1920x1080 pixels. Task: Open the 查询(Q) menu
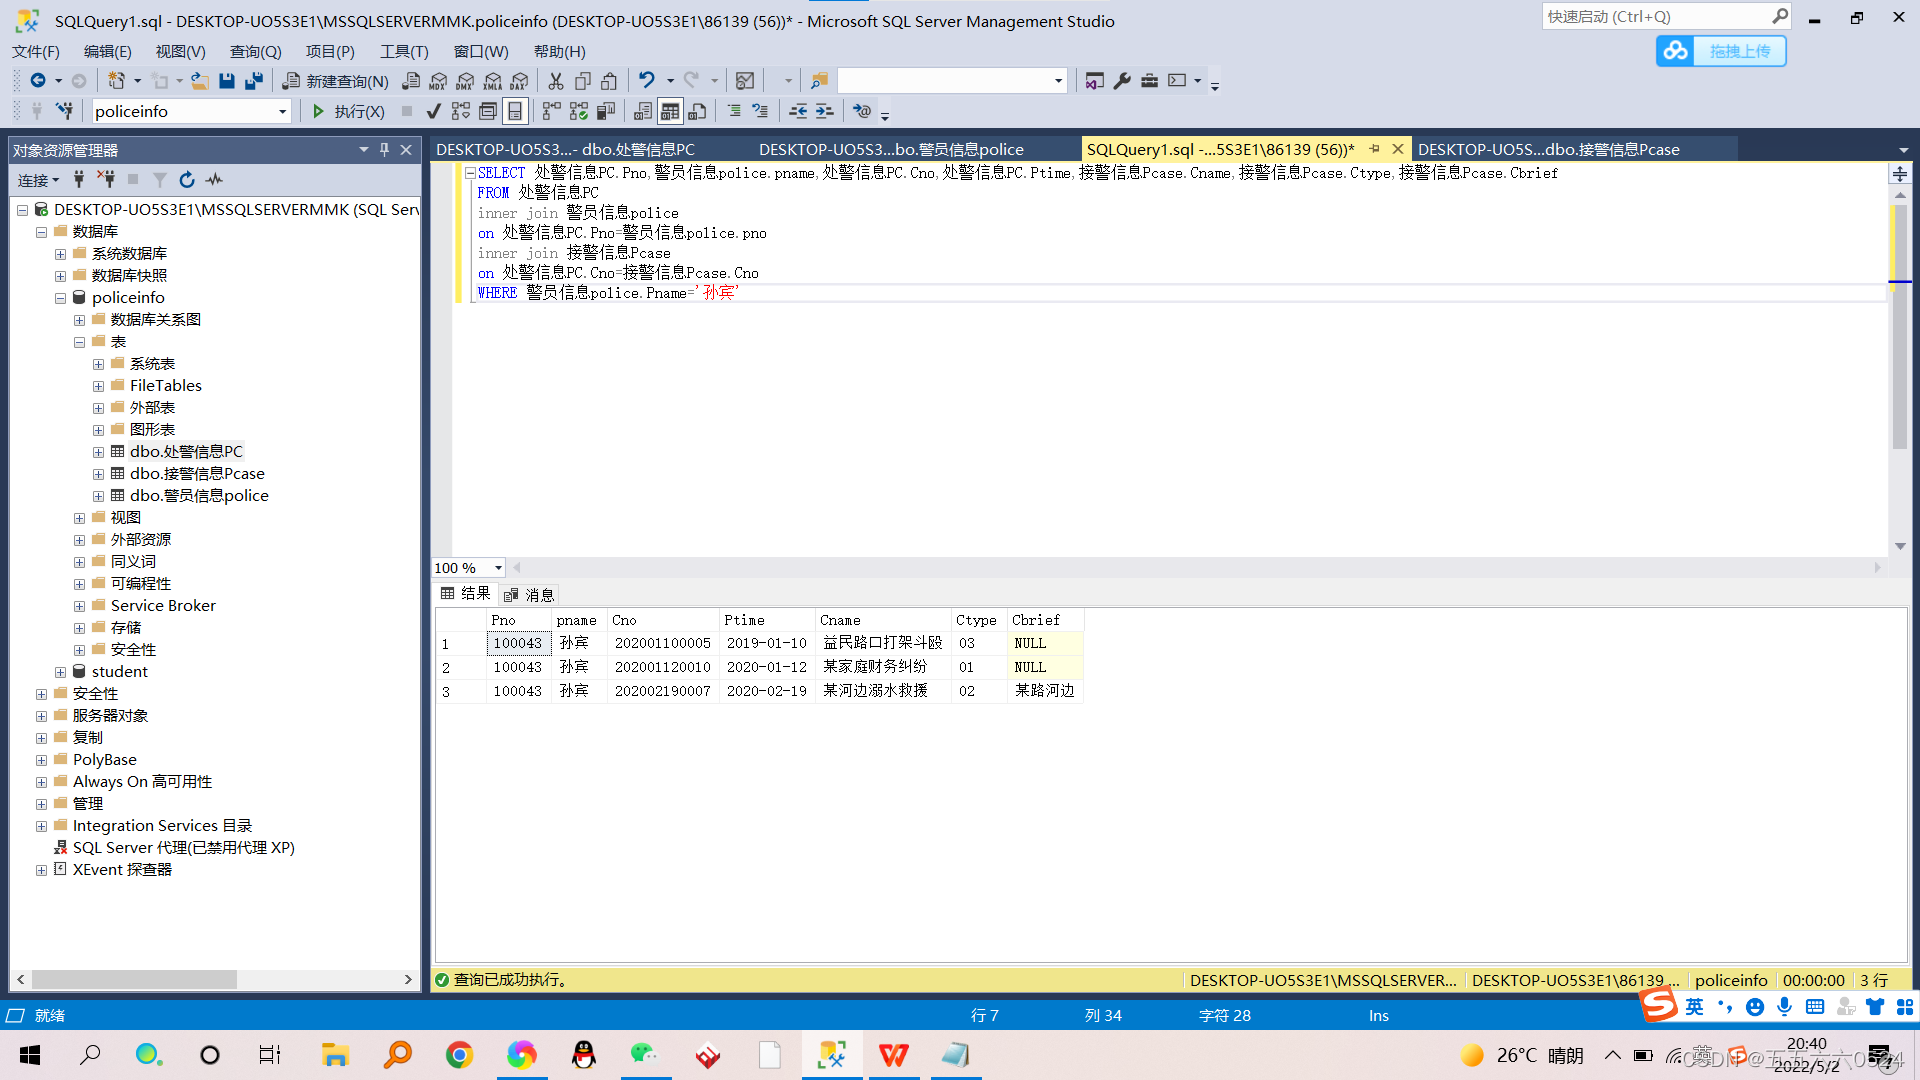255,51
